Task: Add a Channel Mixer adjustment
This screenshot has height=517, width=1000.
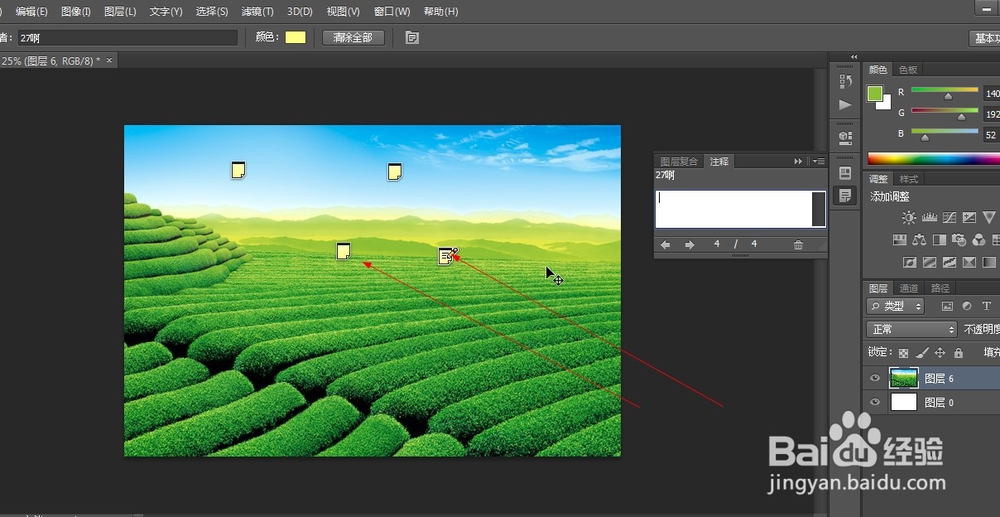Action: tap(978, 240)
